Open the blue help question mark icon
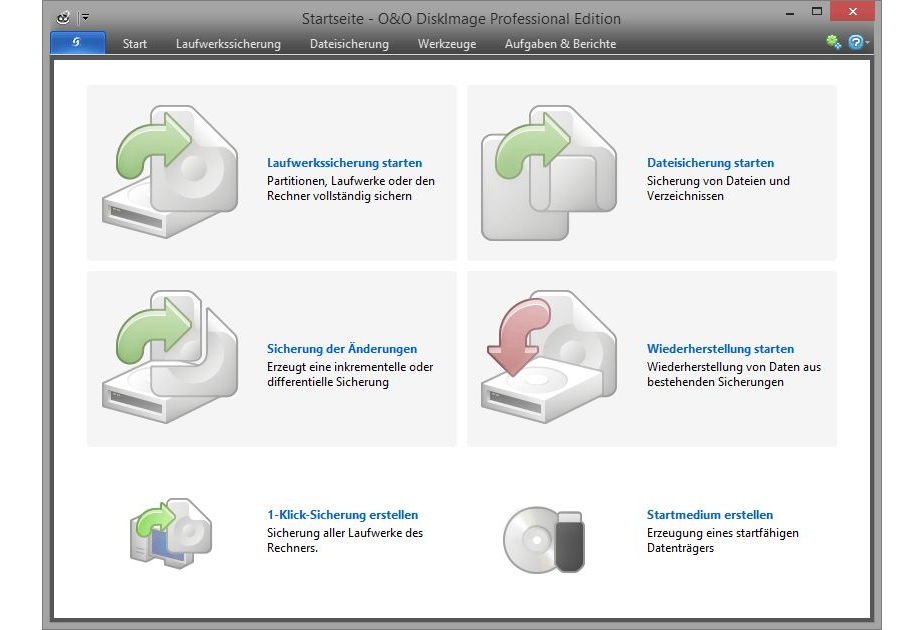922x630 pixels. pos(855,42)
